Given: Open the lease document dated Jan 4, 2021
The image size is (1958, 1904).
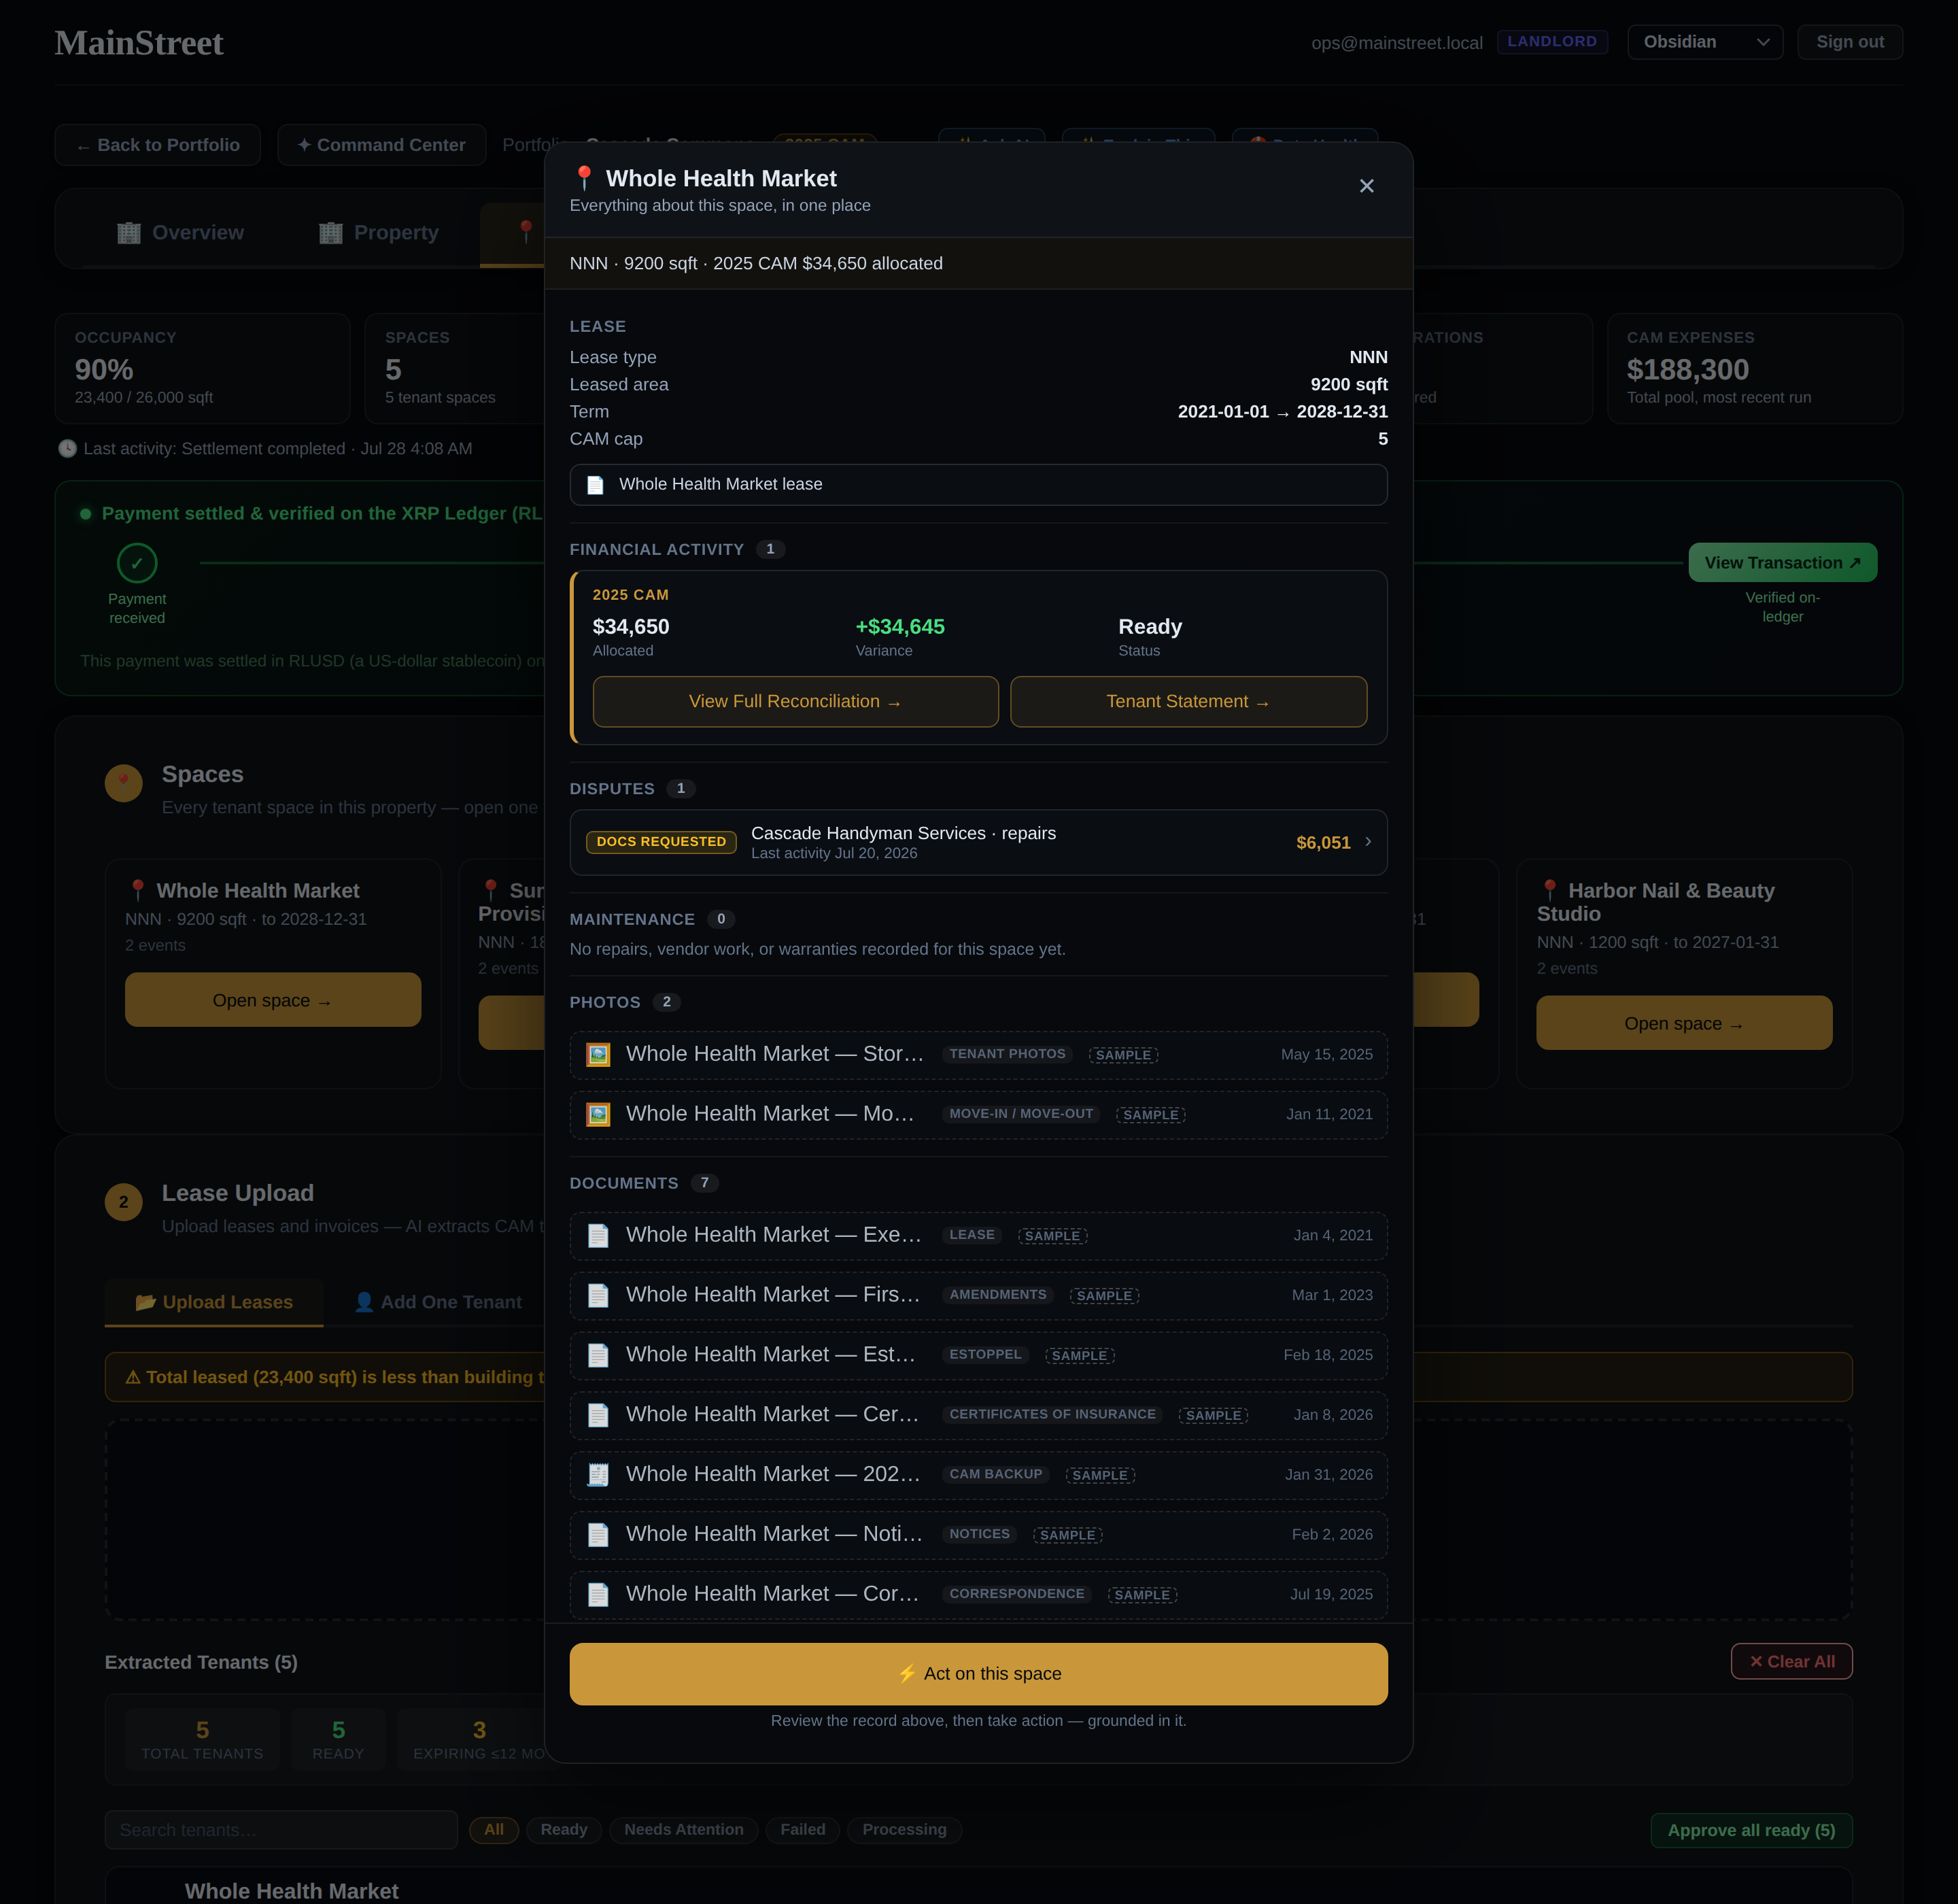Looking at the screenshot, I should (x=979, y=1236).
